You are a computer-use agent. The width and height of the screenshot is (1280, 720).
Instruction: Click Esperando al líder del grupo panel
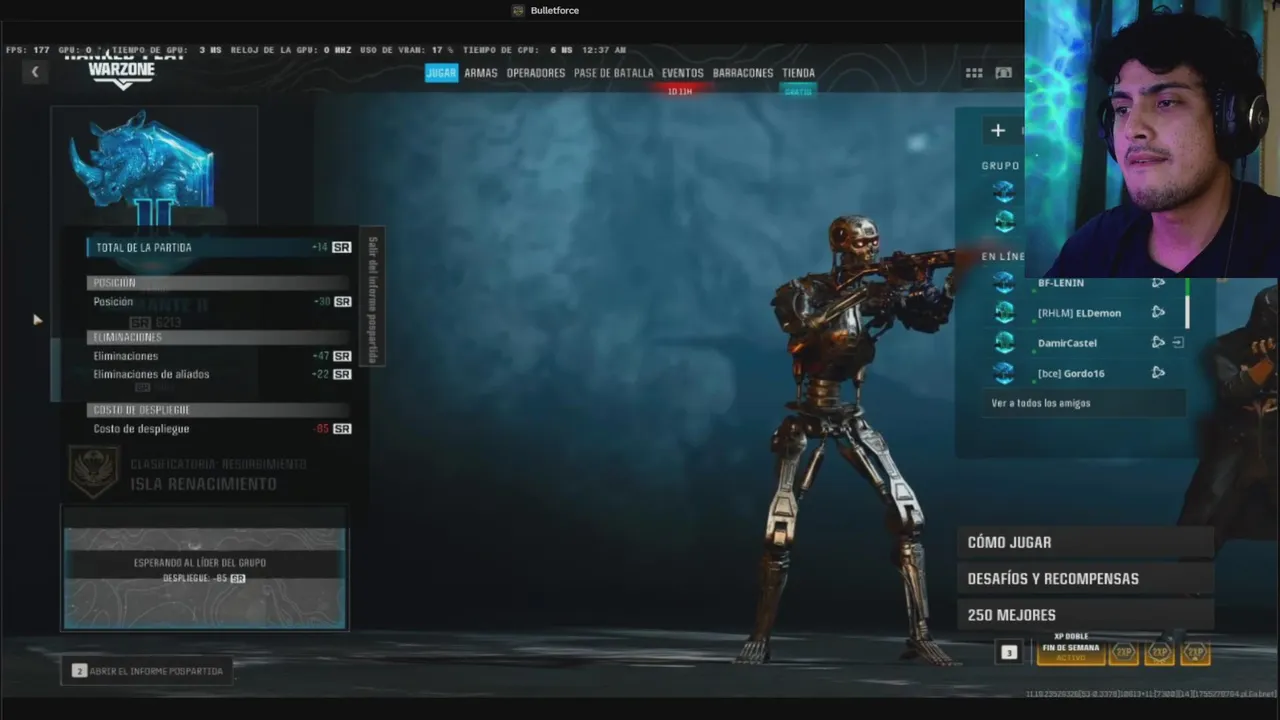205,569
